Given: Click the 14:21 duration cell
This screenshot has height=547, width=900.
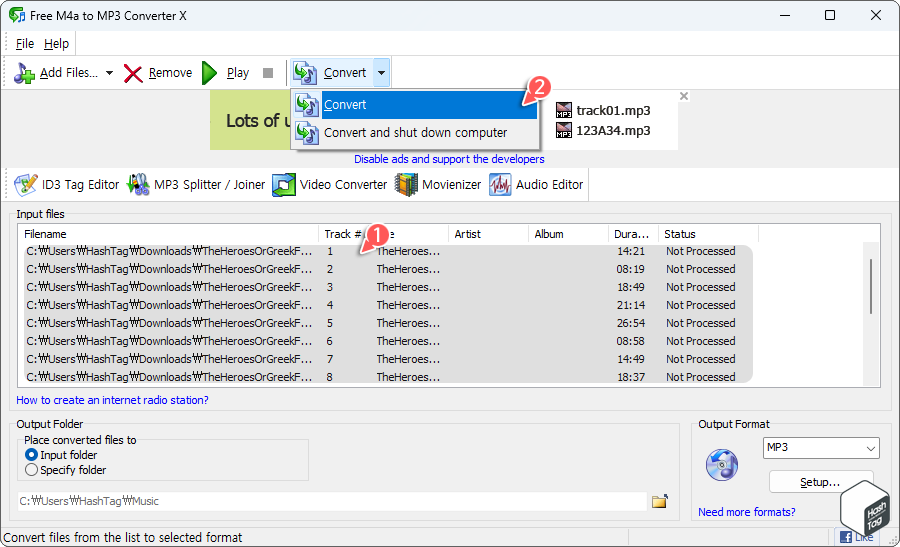Looking at the screenshot, I should click(631, 251).
